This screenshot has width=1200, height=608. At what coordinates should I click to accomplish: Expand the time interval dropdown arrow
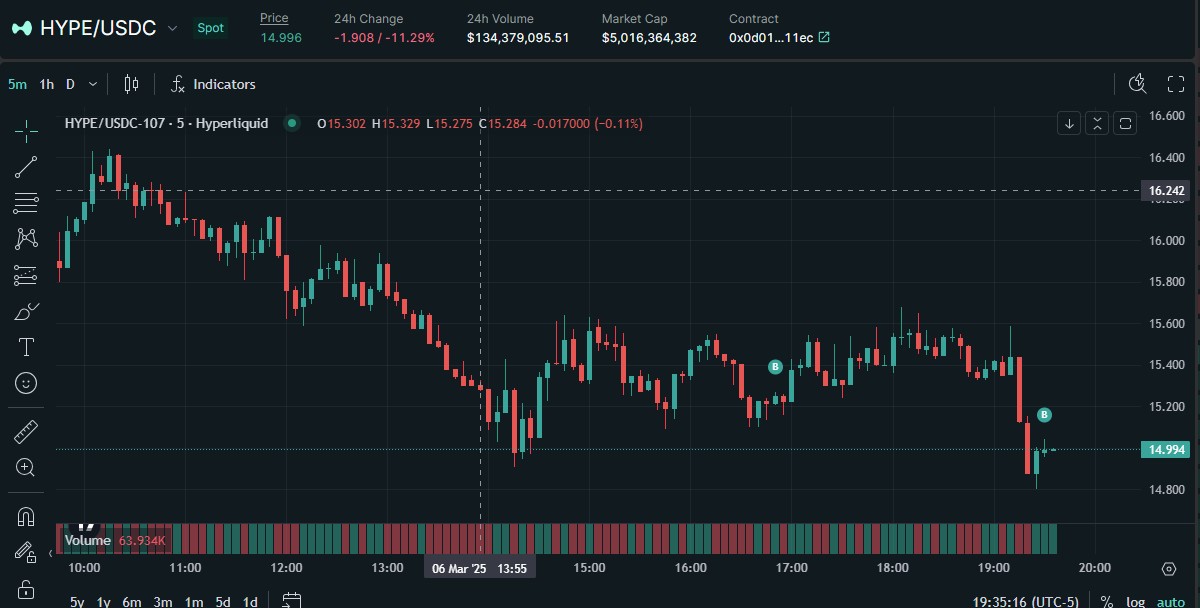pos(94,84)
